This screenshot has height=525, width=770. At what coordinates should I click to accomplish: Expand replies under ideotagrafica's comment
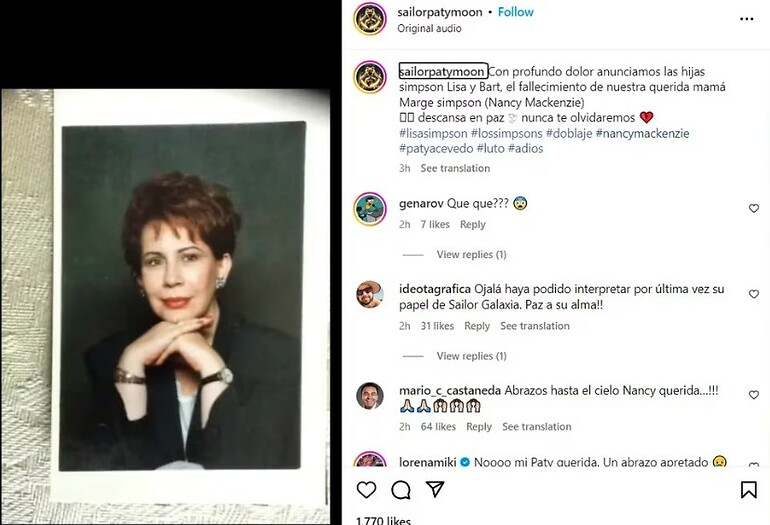471,356
